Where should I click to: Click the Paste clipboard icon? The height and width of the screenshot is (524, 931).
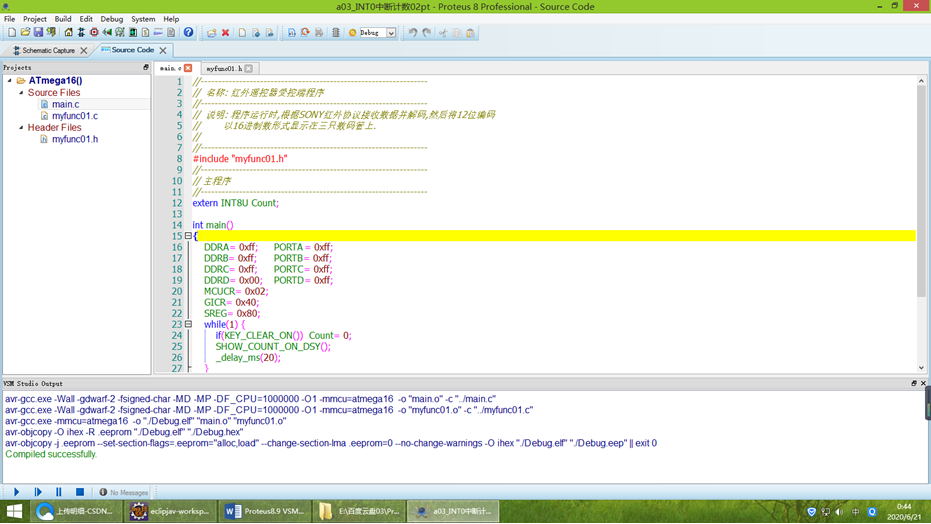[470, 33]
